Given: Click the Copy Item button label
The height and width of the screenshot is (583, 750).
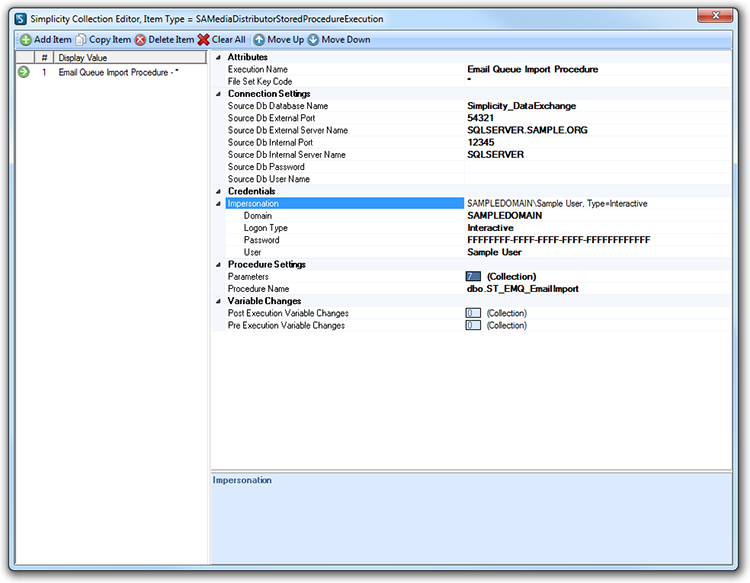Looking at the screenshot, I should point(110,40).
